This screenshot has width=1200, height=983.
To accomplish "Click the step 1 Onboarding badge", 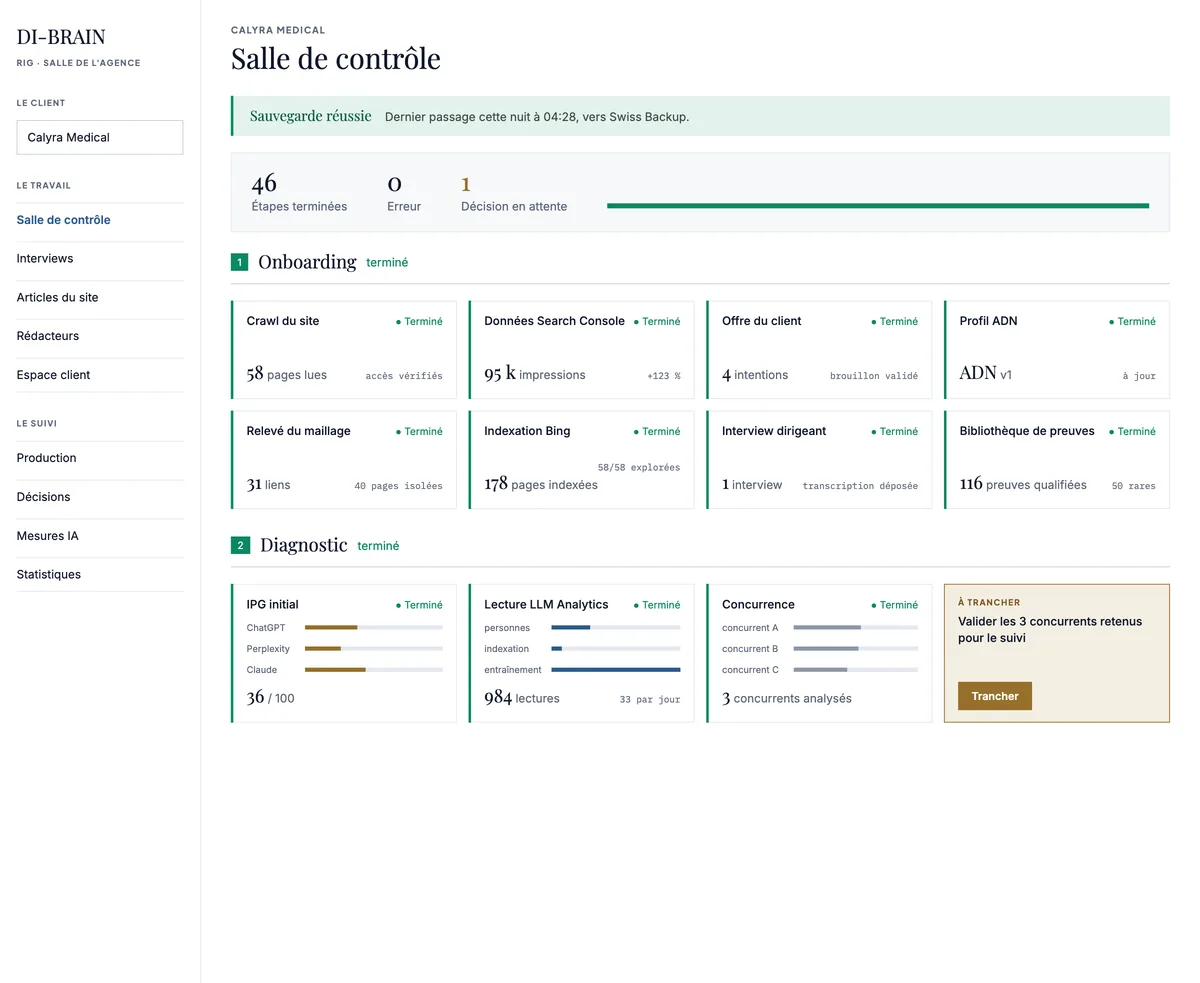I will (x=239, y=263).
